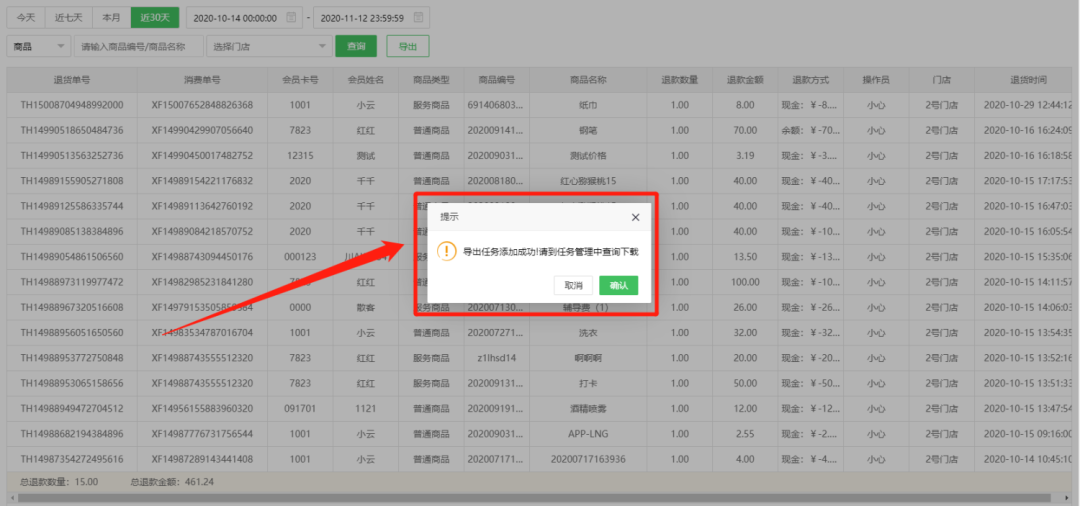Click the 退货单号 column header
This screenshot has width=1080, height=506.
coord(72,79)
